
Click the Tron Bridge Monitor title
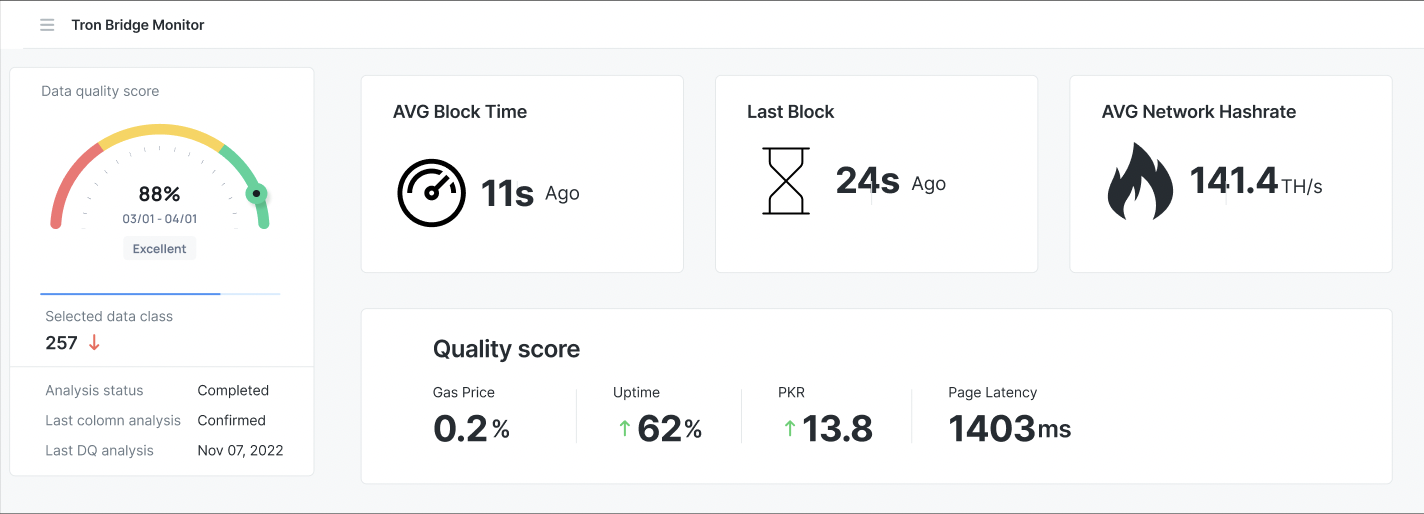pyautogui.click(x=138, y=25)
